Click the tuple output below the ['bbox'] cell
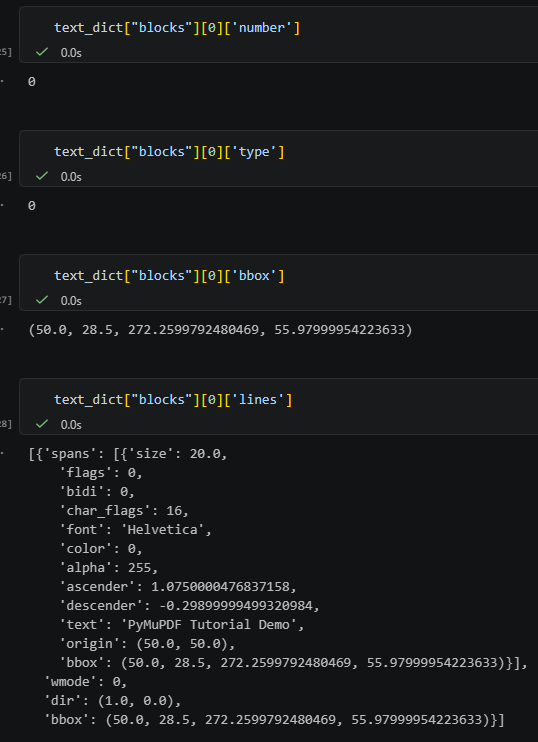The height and width of the screenshot is (742, 538). (x=220, y=330)
